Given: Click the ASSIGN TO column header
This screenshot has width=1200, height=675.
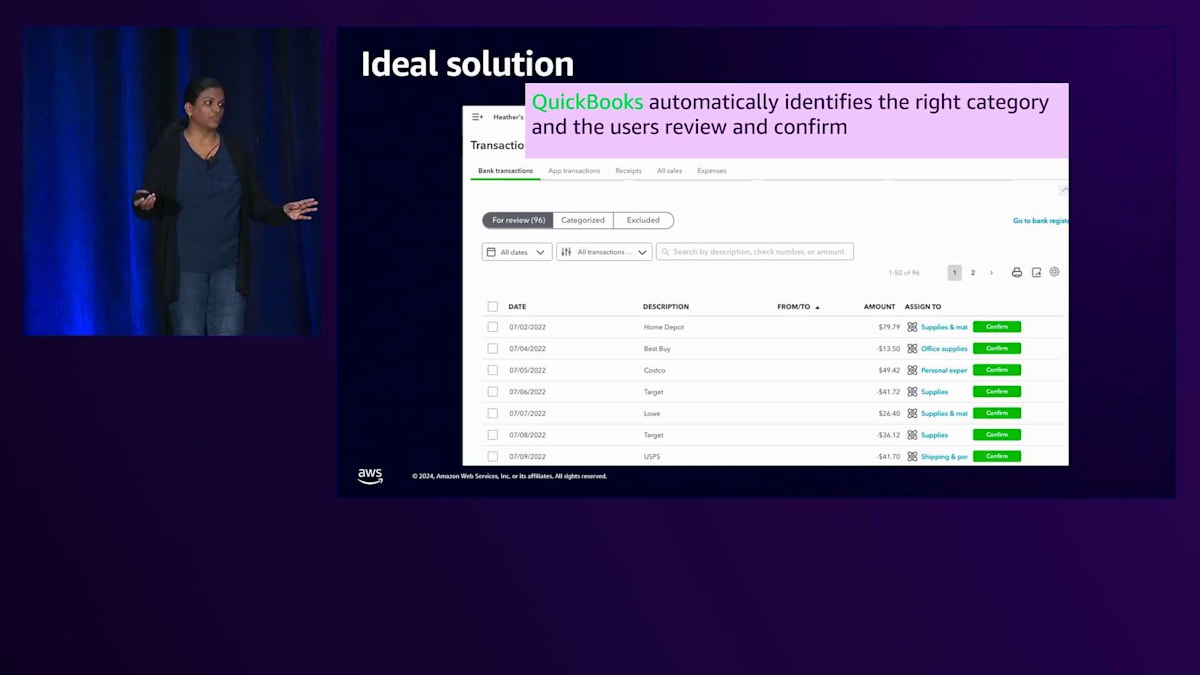Looking at the screenshot, I should 923,307.
